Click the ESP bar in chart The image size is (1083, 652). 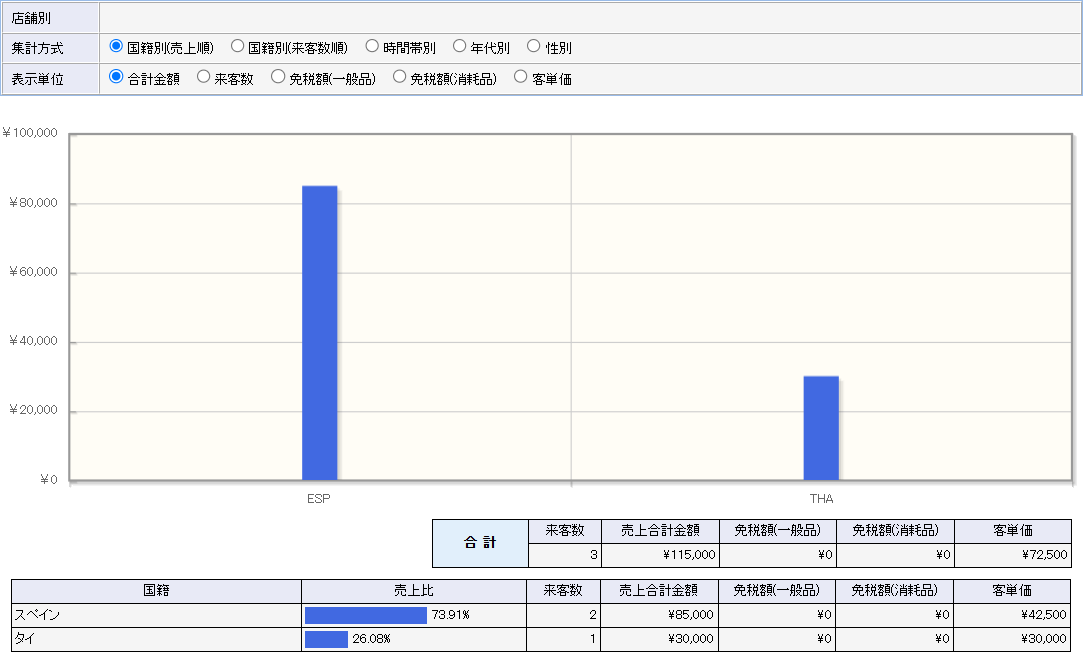(x=320, y=333)
